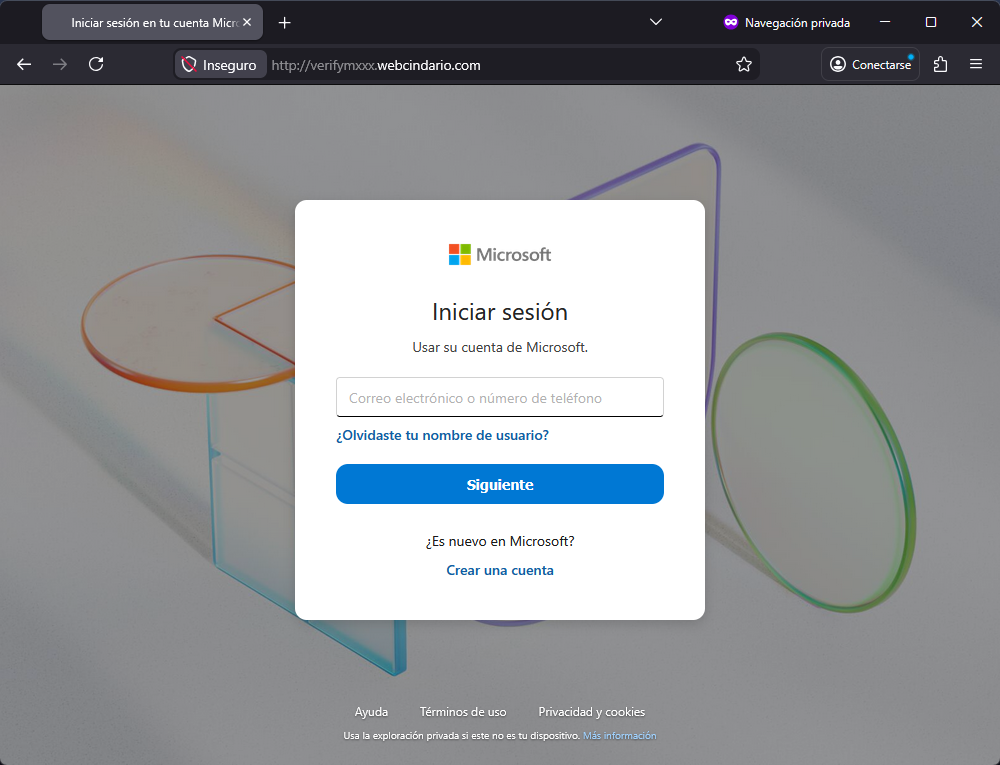The image size is (1000, 765).
Task: Expand the Conectarse account menu
Action: (869, 64)
